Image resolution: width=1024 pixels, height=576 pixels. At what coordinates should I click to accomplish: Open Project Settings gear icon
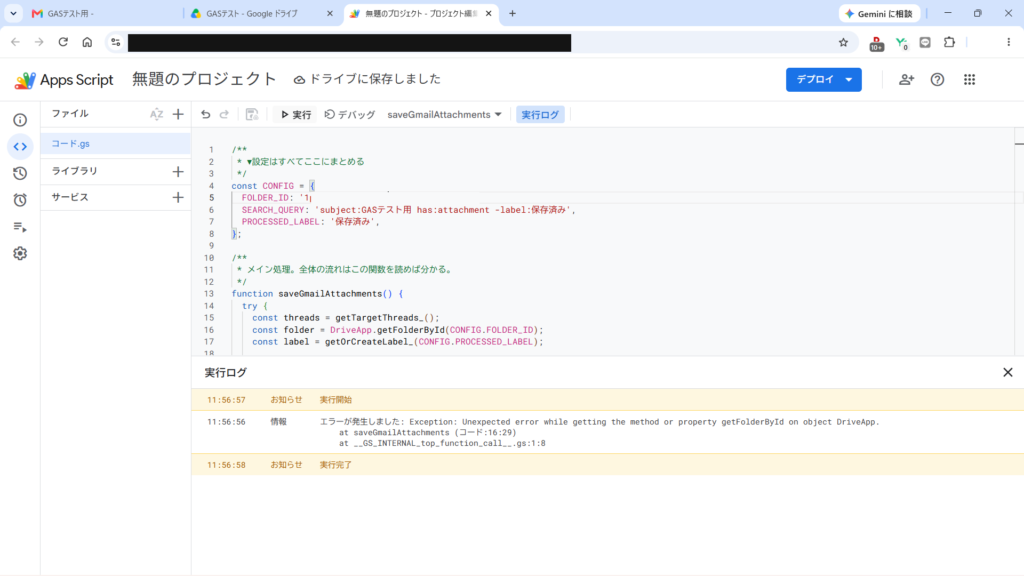(20, 253)
